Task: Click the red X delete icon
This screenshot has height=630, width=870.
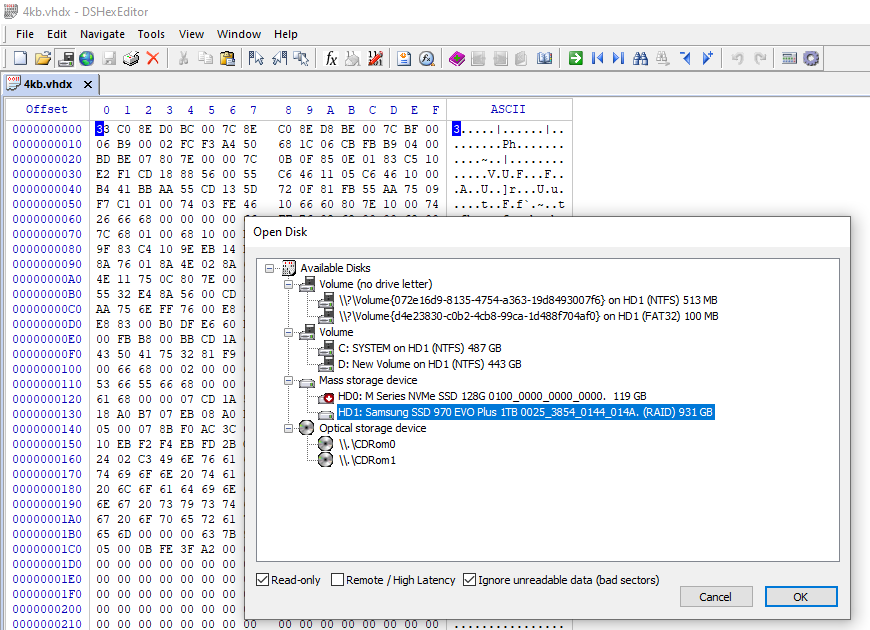Action: click(153, 58)
